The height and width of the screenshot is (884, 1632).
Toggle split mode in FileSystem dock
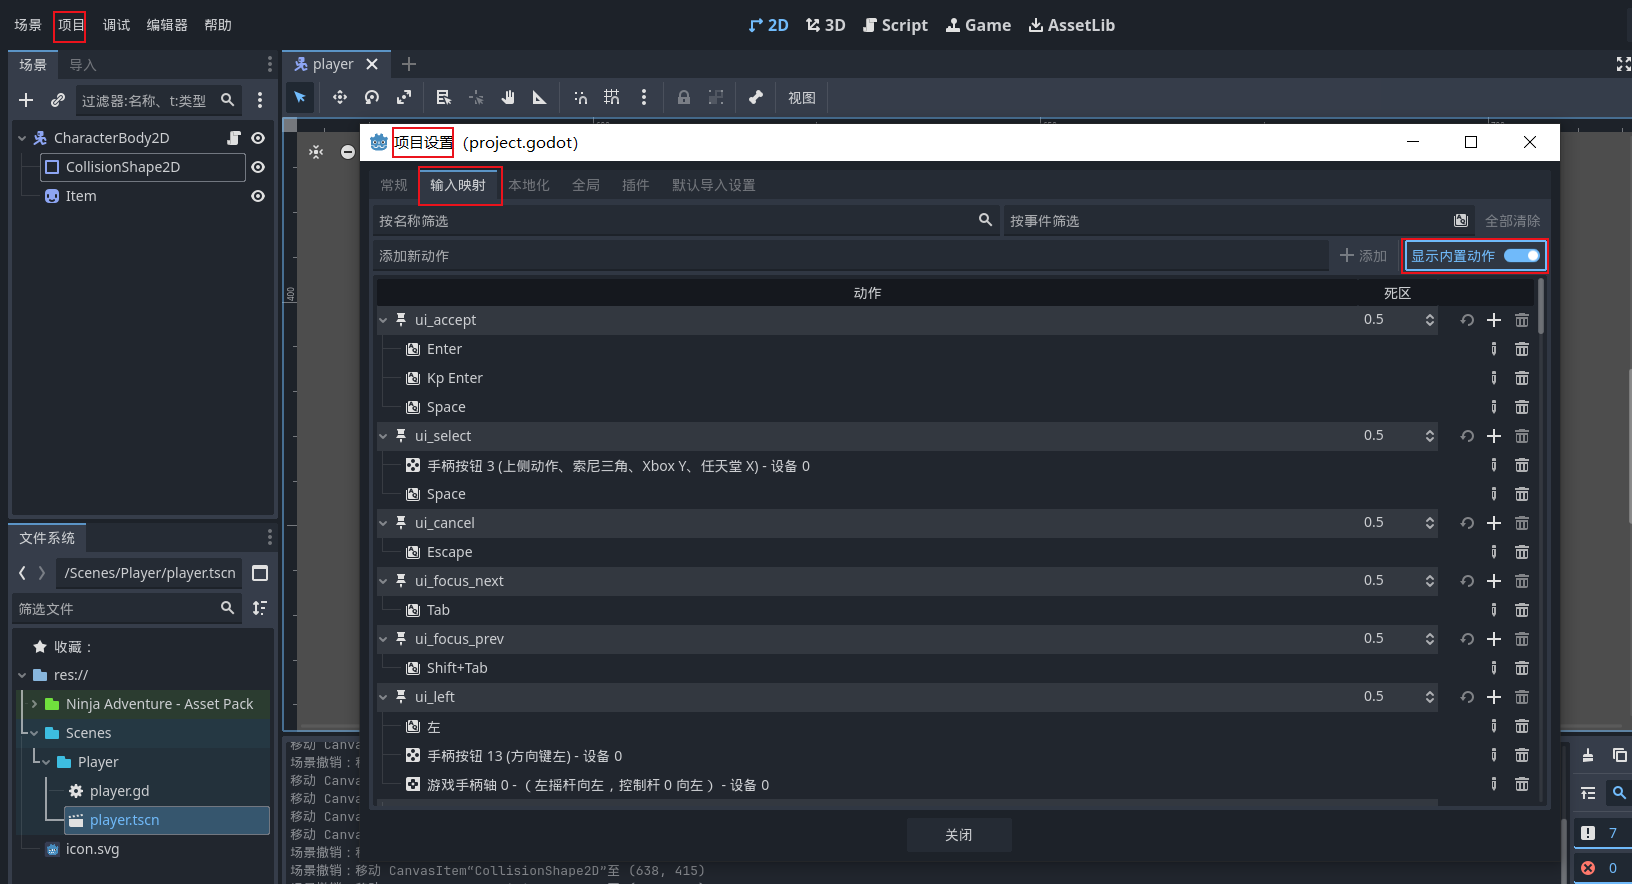pos(260,573)
